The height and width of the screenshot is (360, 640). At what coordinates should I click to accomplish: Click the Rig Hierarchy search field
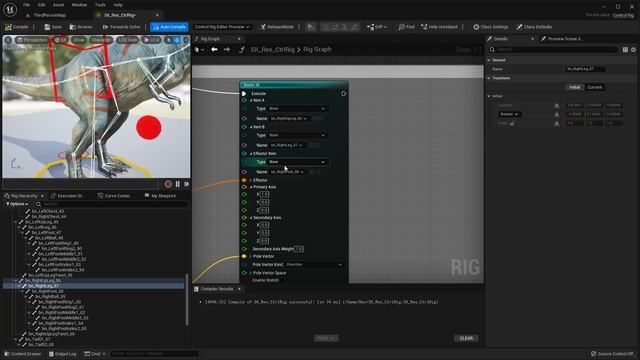point(112,204)
